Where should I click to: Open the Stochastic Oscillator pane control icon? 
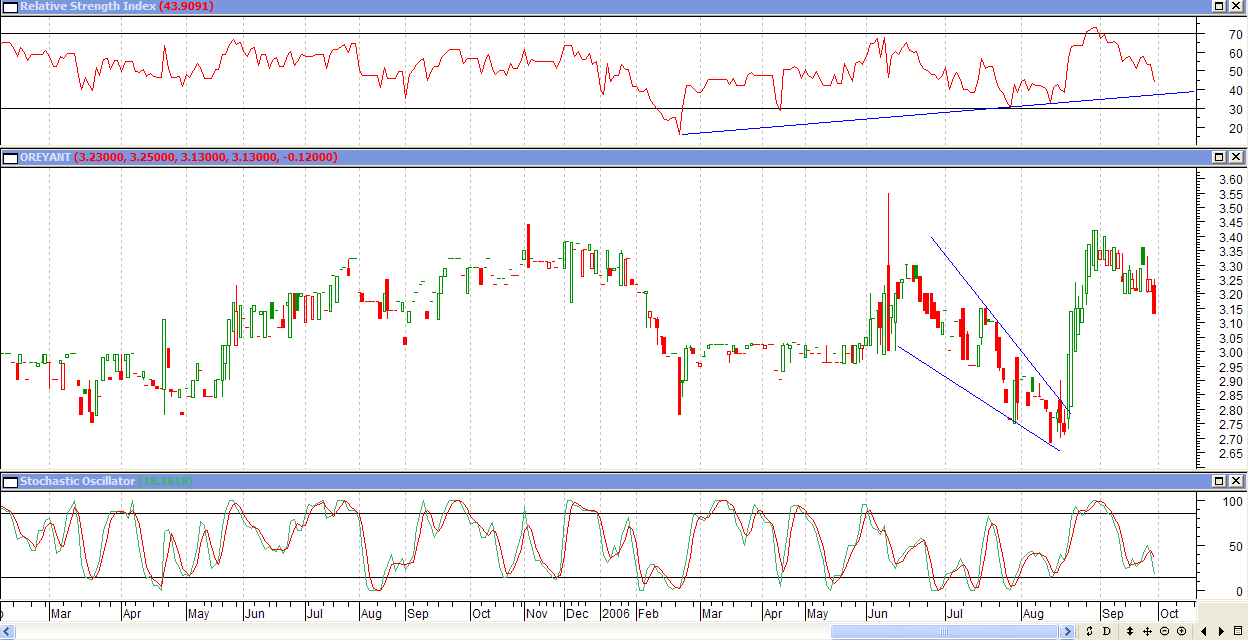pyautogui.click(x=9, y=482)
